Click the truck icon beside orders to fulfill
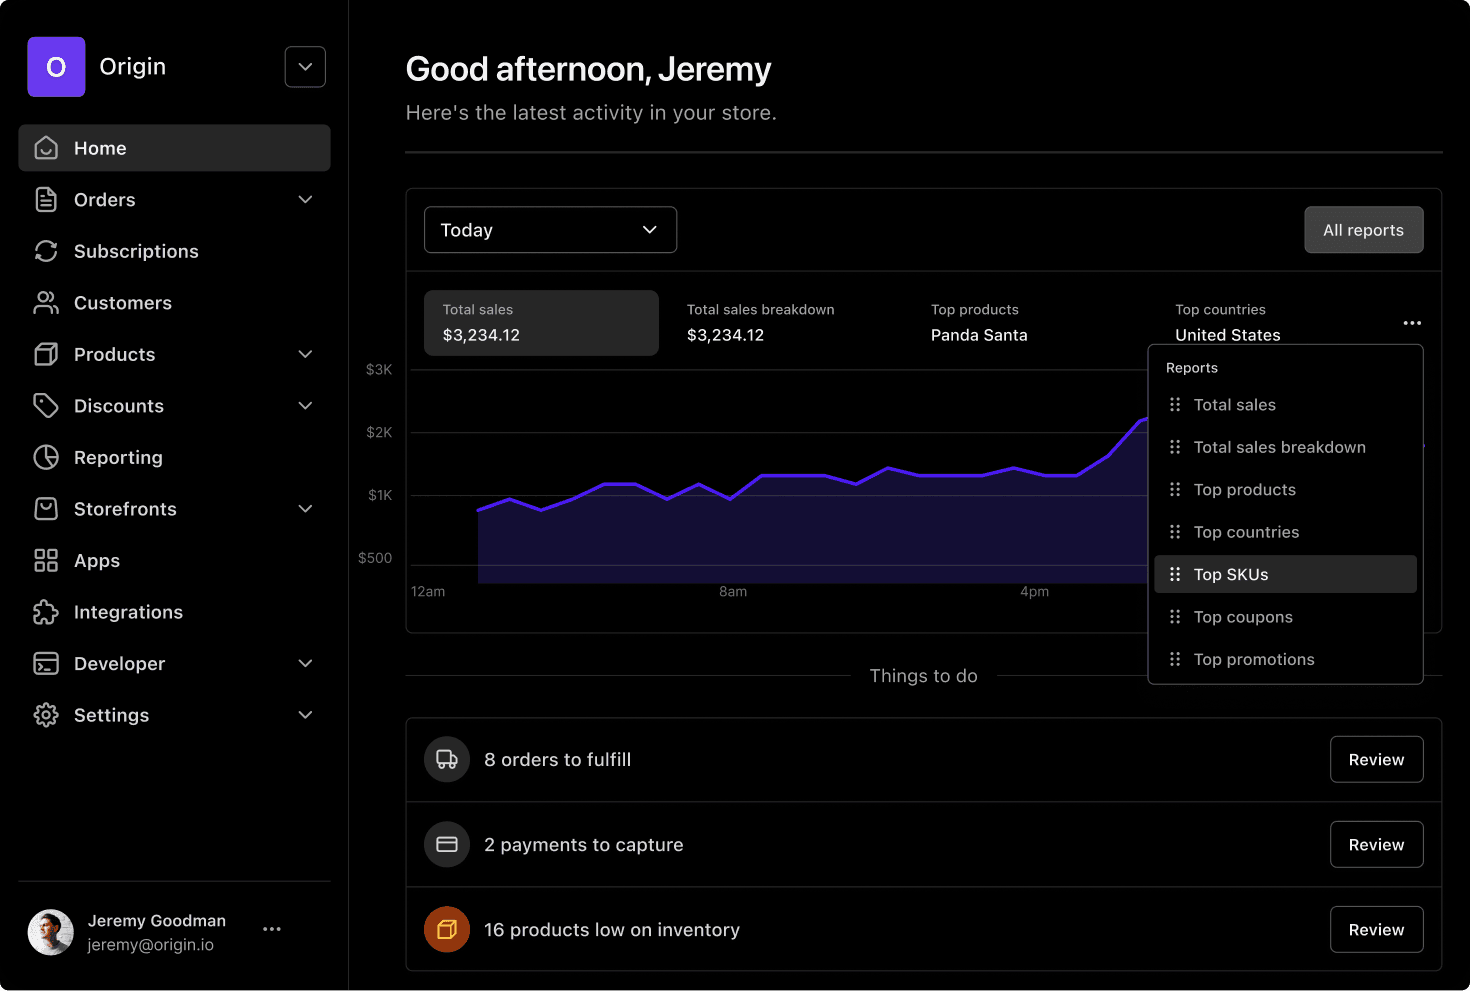Image resolution: width=1470 pixels, height=991 pixels. (446, 759)
